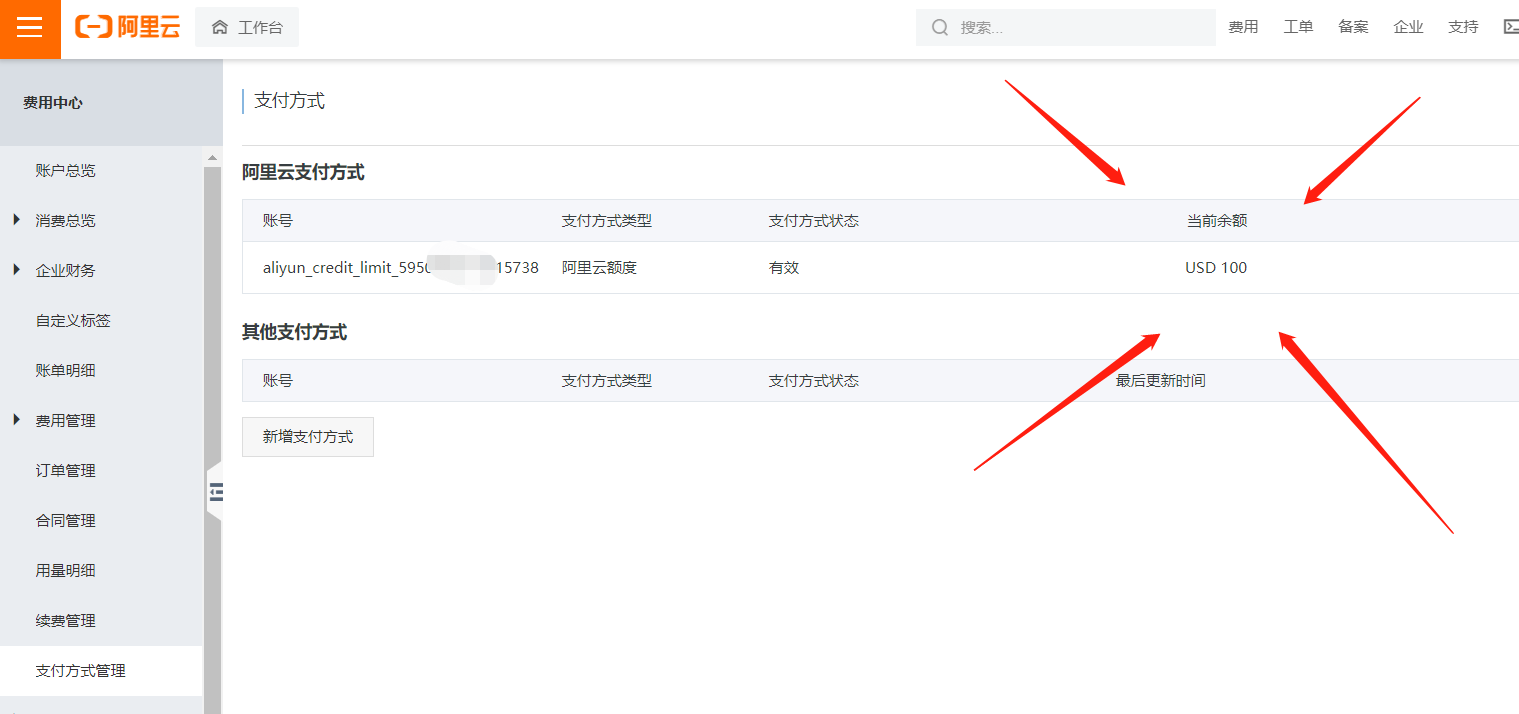
Task: Click 账号 header in 阿里云支付方式 table
Action: 278,221
